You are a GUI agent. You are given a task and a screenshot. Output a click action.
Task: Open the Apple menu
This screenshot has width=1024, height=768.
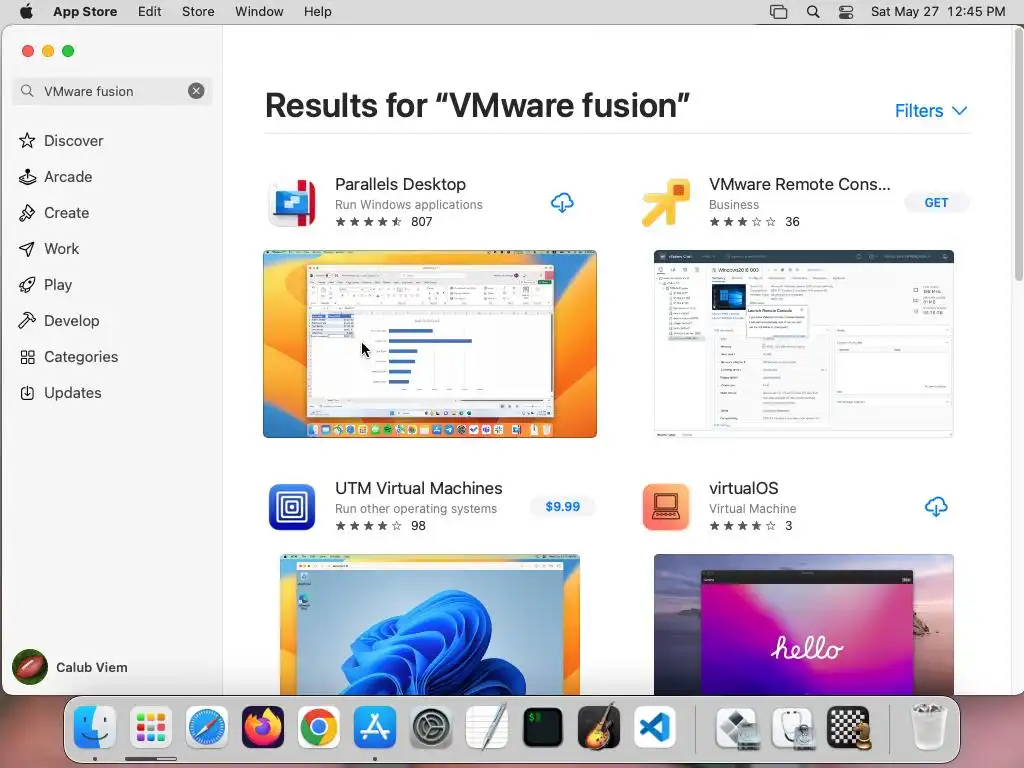pyautogui.click(x=26, y=12)
